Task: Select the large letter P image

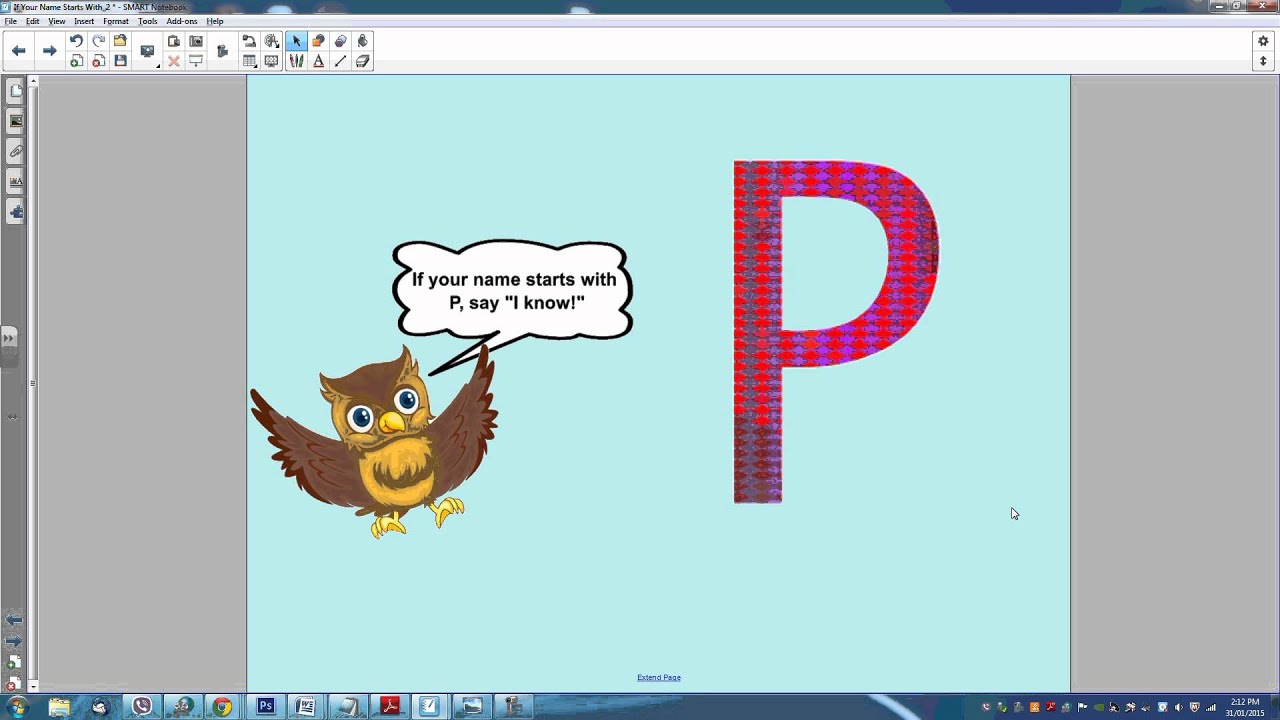Action: point(835,331)
